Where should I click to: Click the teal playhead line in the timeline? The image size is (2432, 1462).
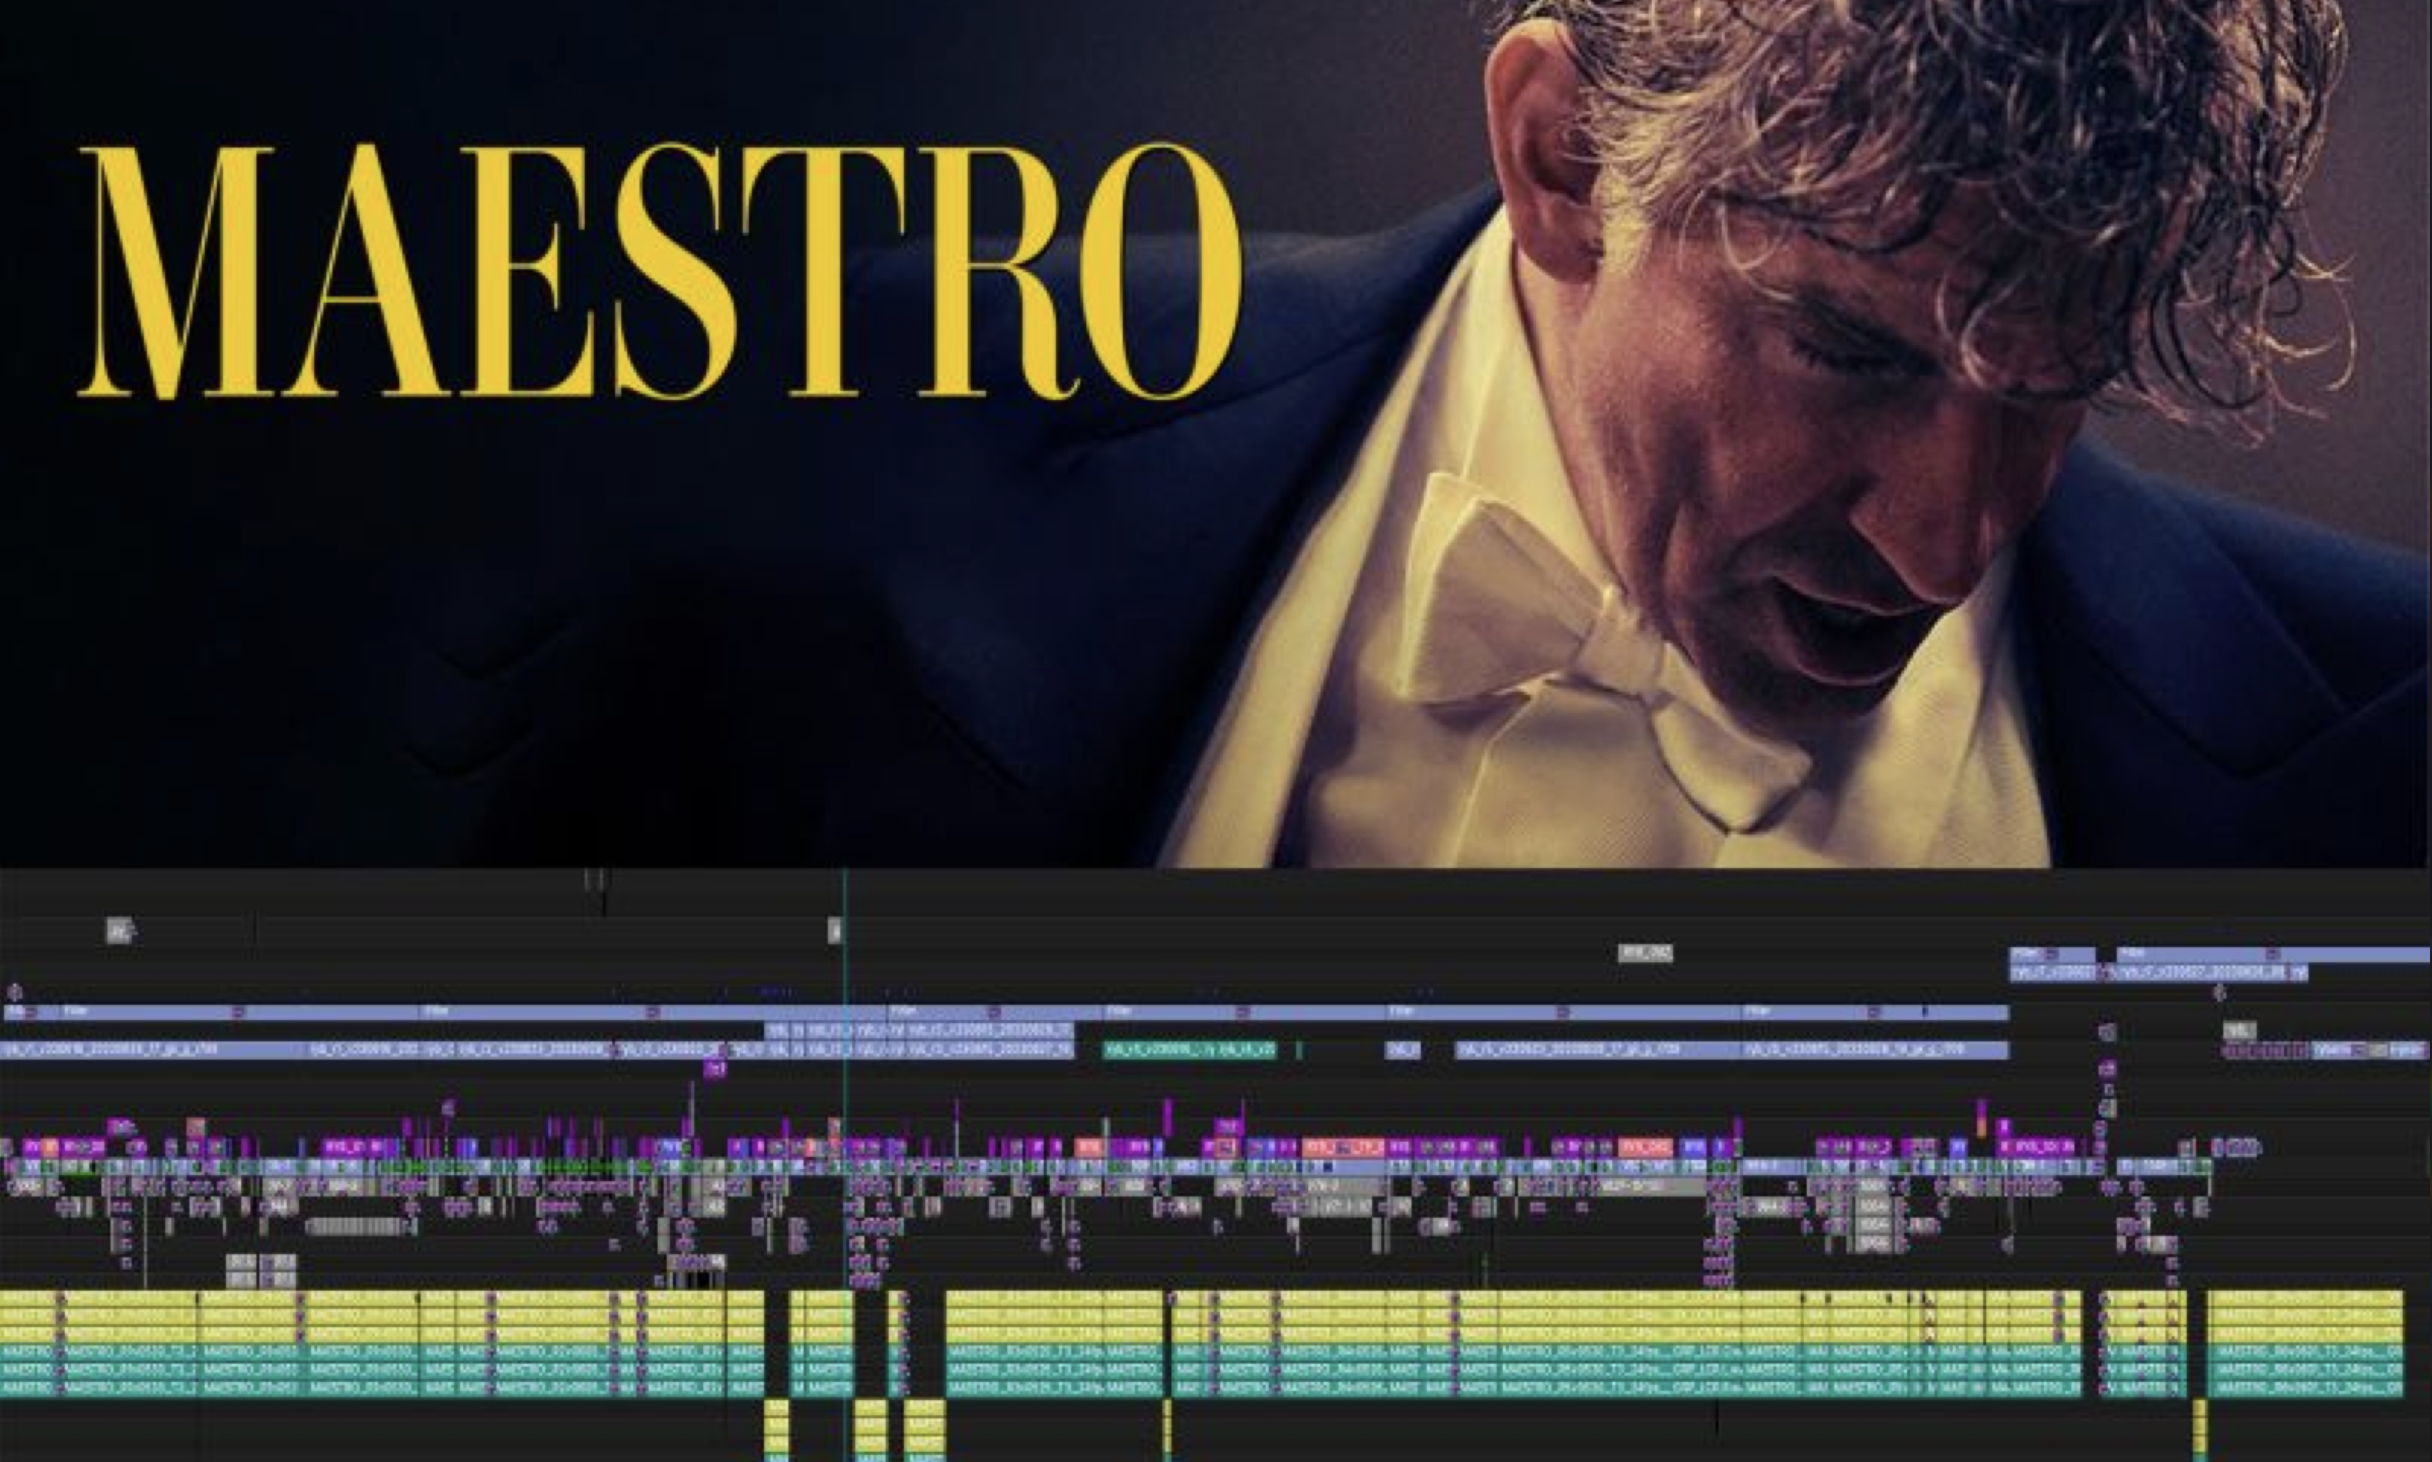(x=845, y=1165)
